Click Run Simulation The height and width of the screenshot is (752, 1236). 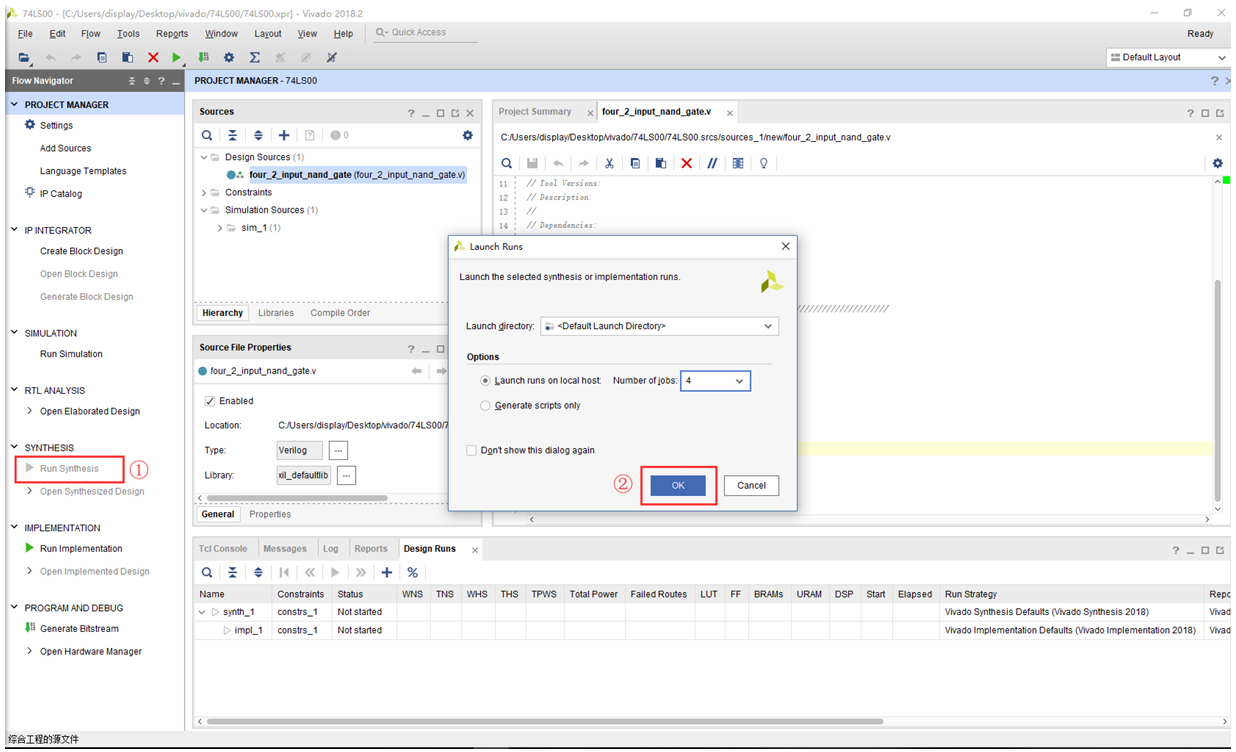(x=71, y=354)
